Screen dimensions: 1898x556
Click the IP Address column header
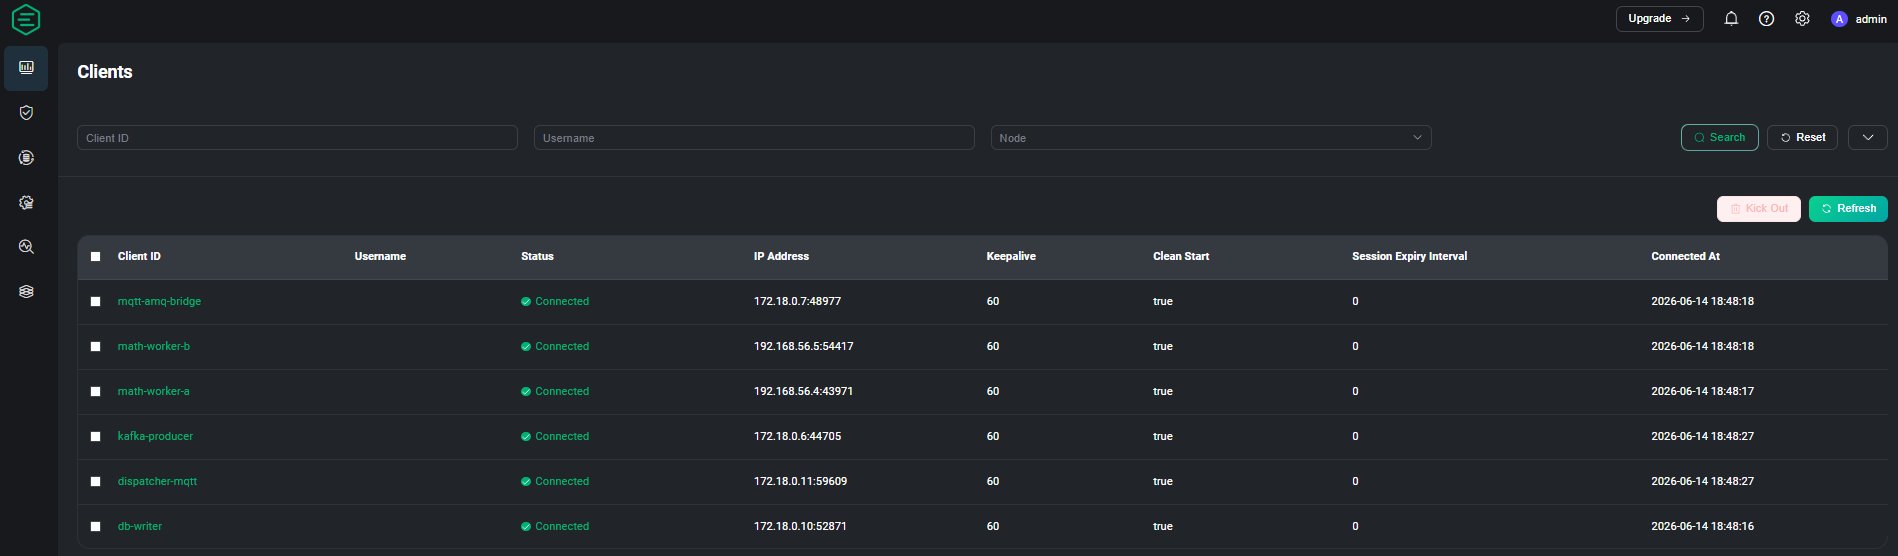[781, 257]
